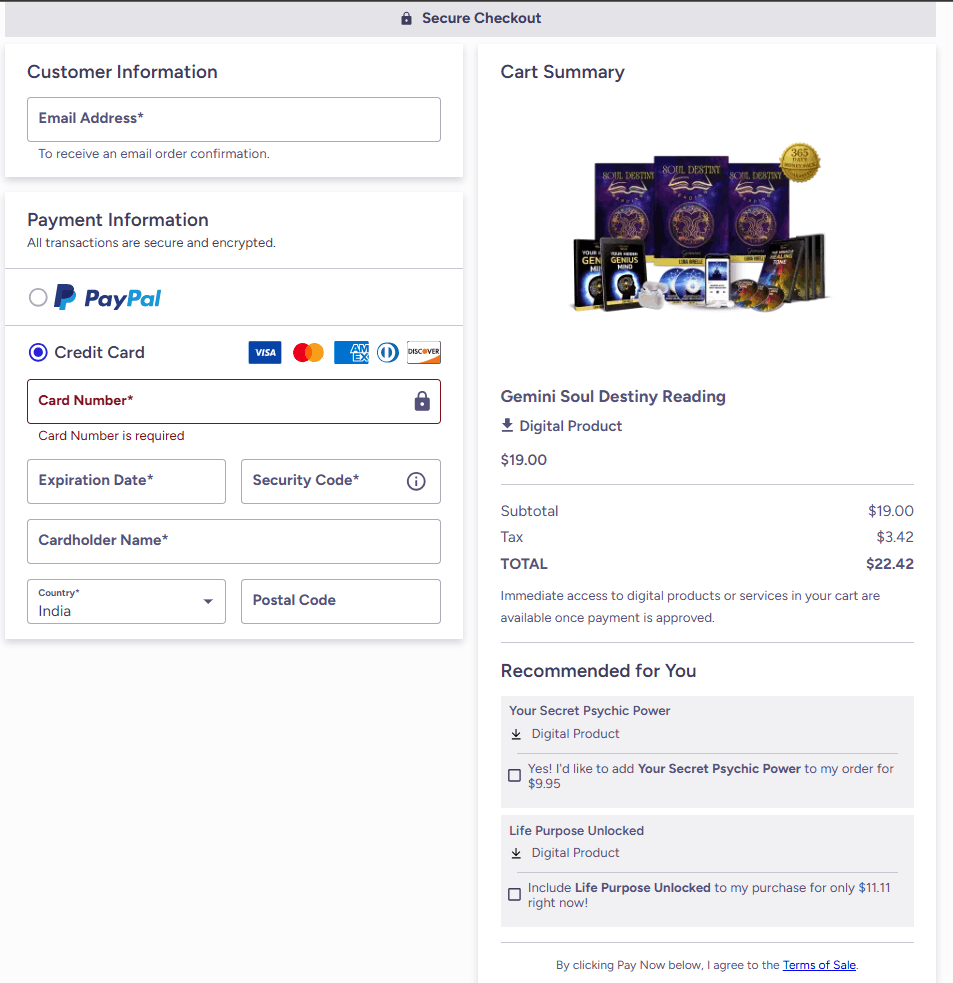Click the info icon beside Security Code

[416, 481]
